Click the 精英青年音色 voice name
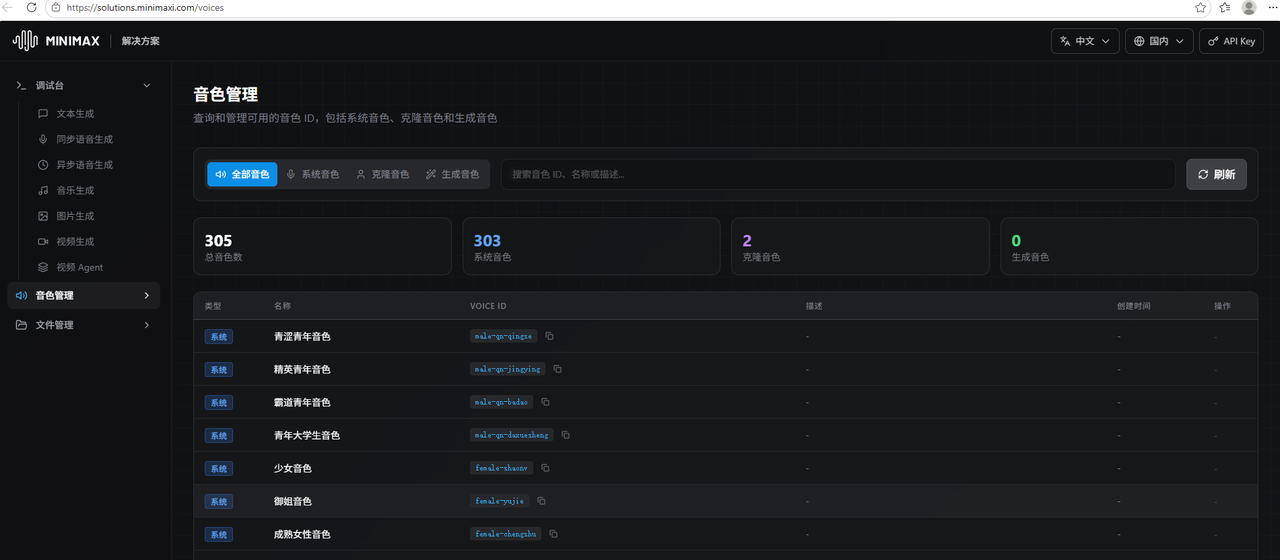This screenshot has height=560, width=1280. coord(302,369)
